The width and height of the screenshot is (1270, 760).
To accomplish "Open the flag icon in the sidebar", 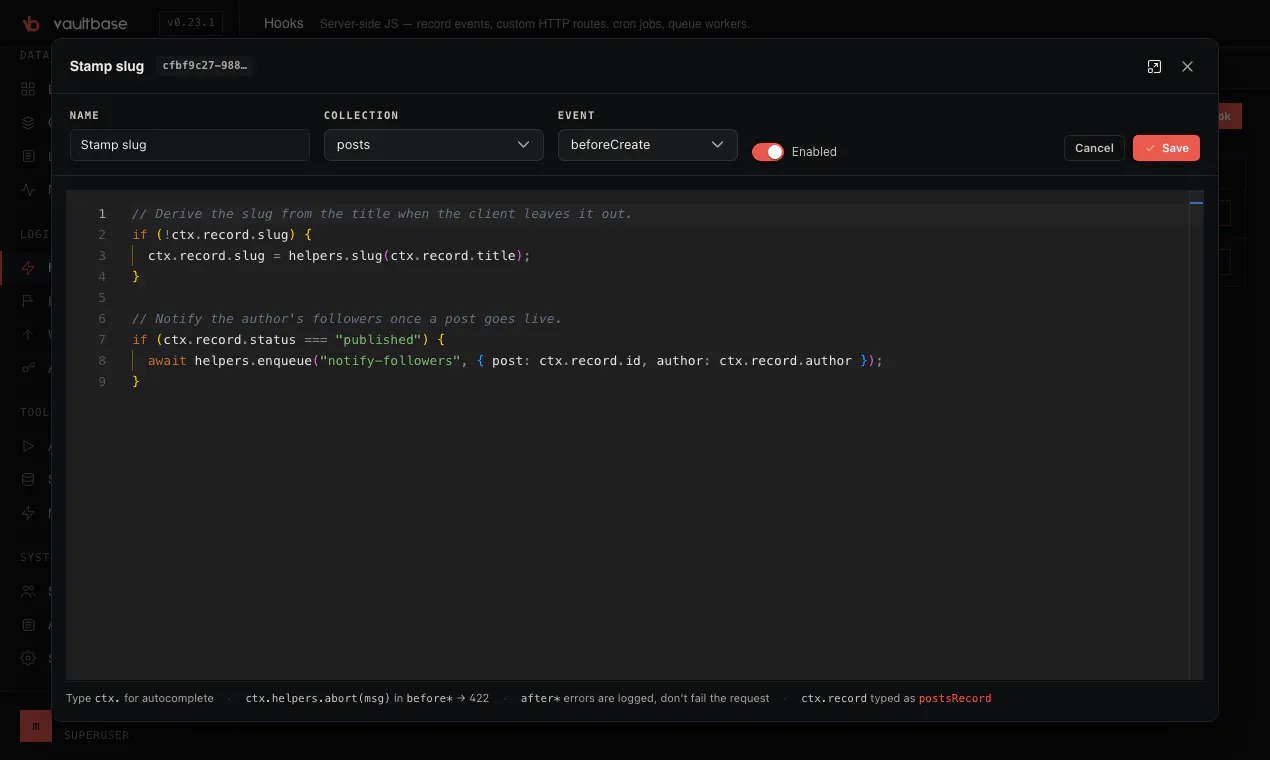I will point(28,301).
